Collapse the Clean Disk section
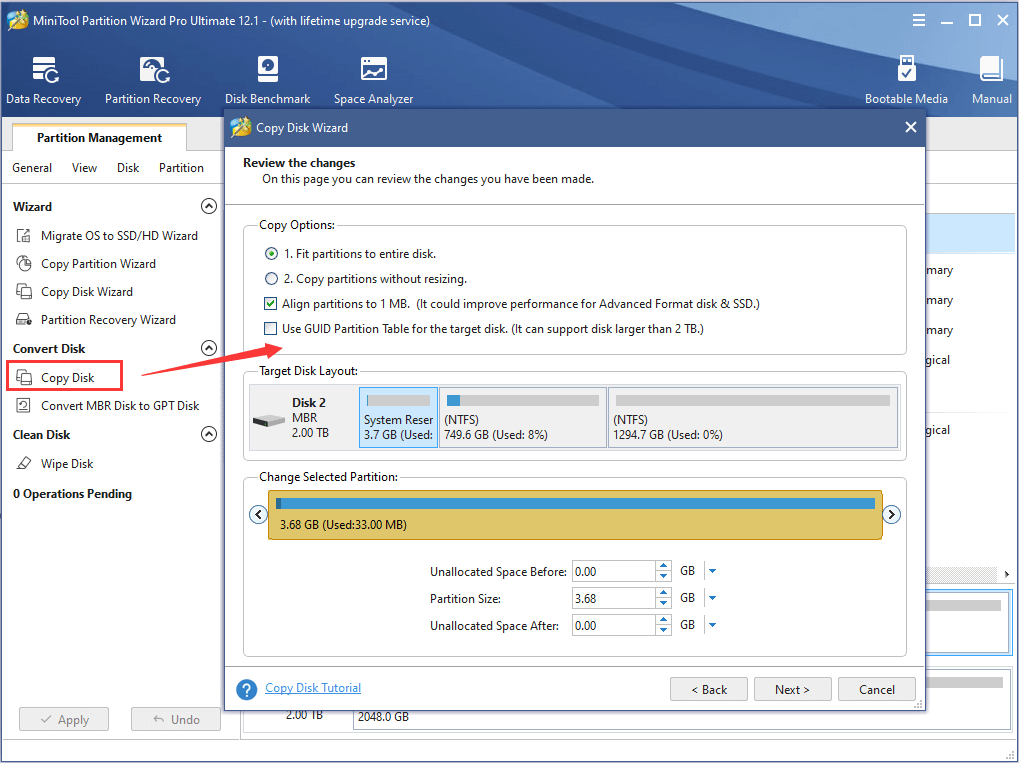This screenshot has height=763, width=1019. pyautogui.click(x=209, y=434)
